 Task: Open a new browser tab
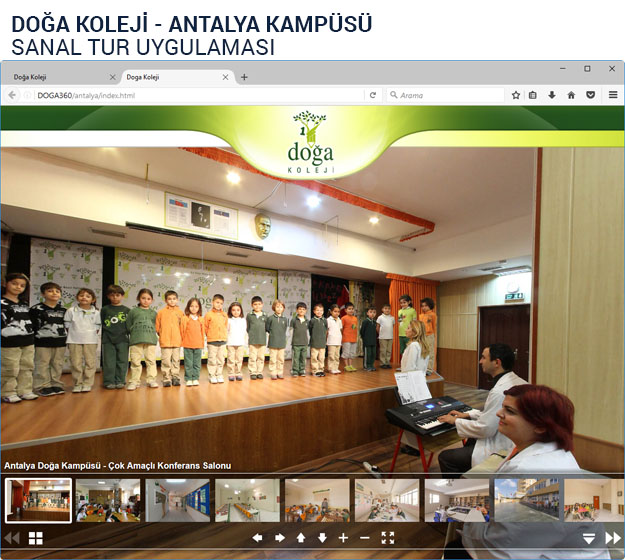(244, 77)
